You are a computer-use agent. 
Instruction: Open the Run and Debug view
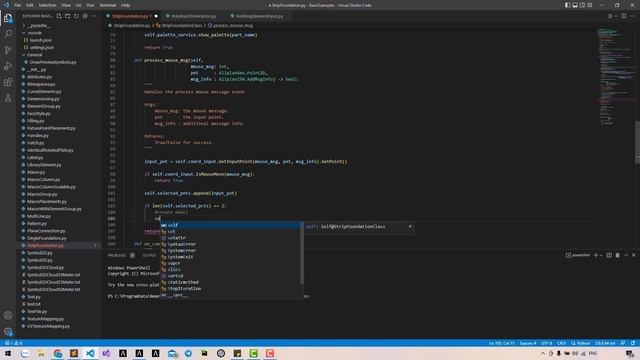pyautogui.click(x=8, y=66)
